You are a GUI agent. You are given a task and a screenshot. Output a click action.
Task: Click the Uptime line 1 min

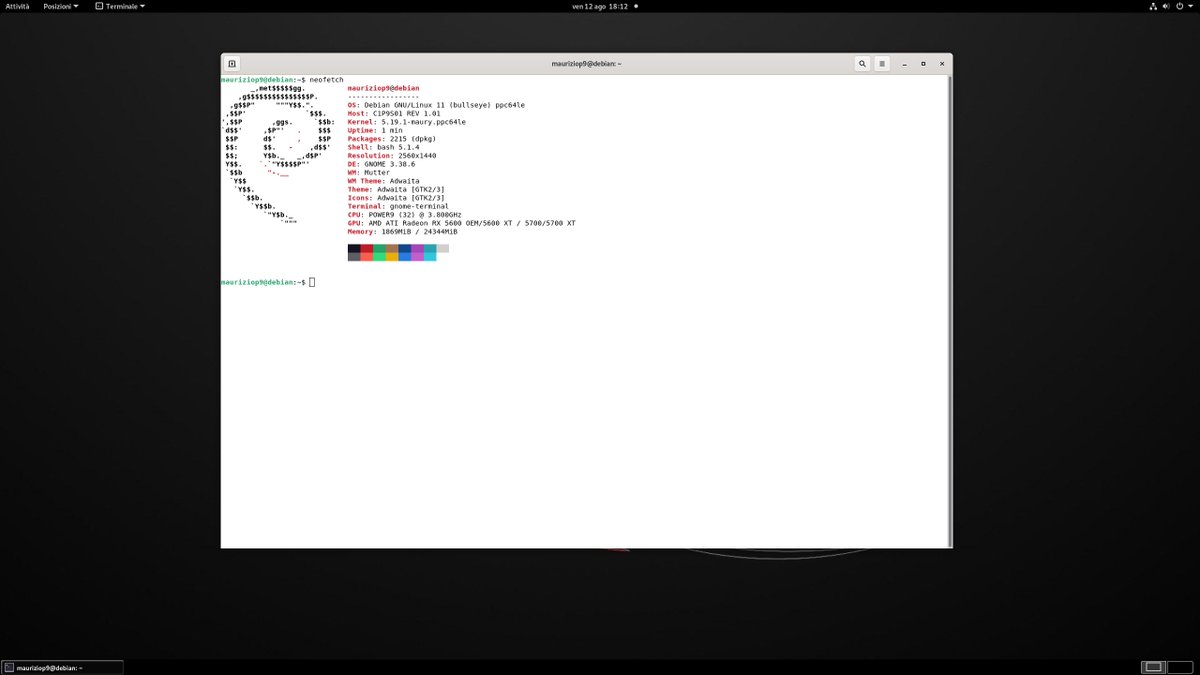point(375,130)
